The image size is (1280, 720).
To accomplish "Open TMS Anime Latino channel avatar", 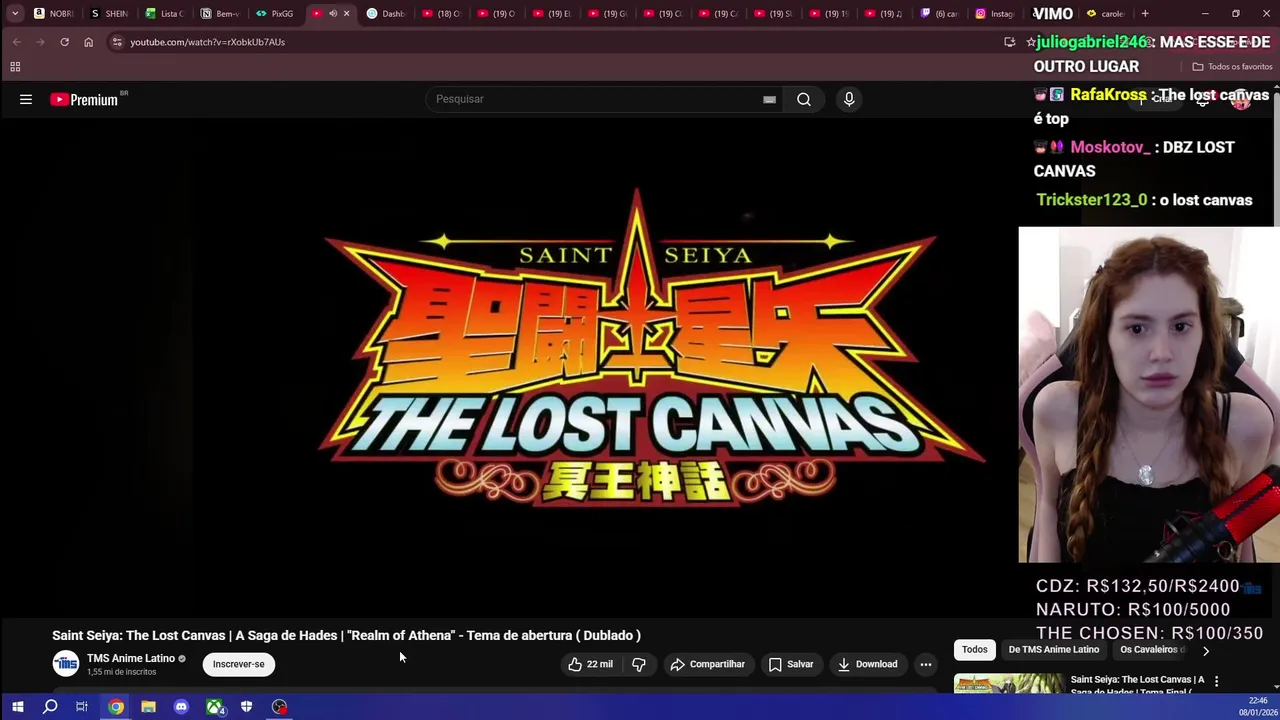I will (x=66, y=663).
